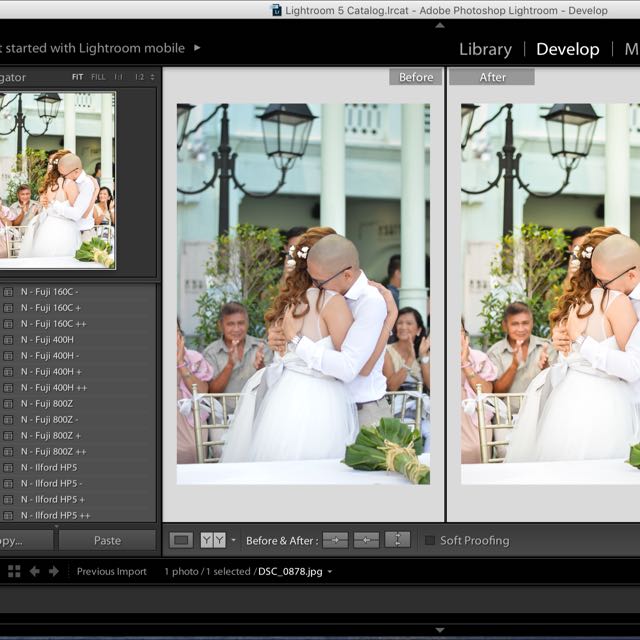Open the DSC_0878.jpg filename dropdown arrow

[x=330, y=572]
